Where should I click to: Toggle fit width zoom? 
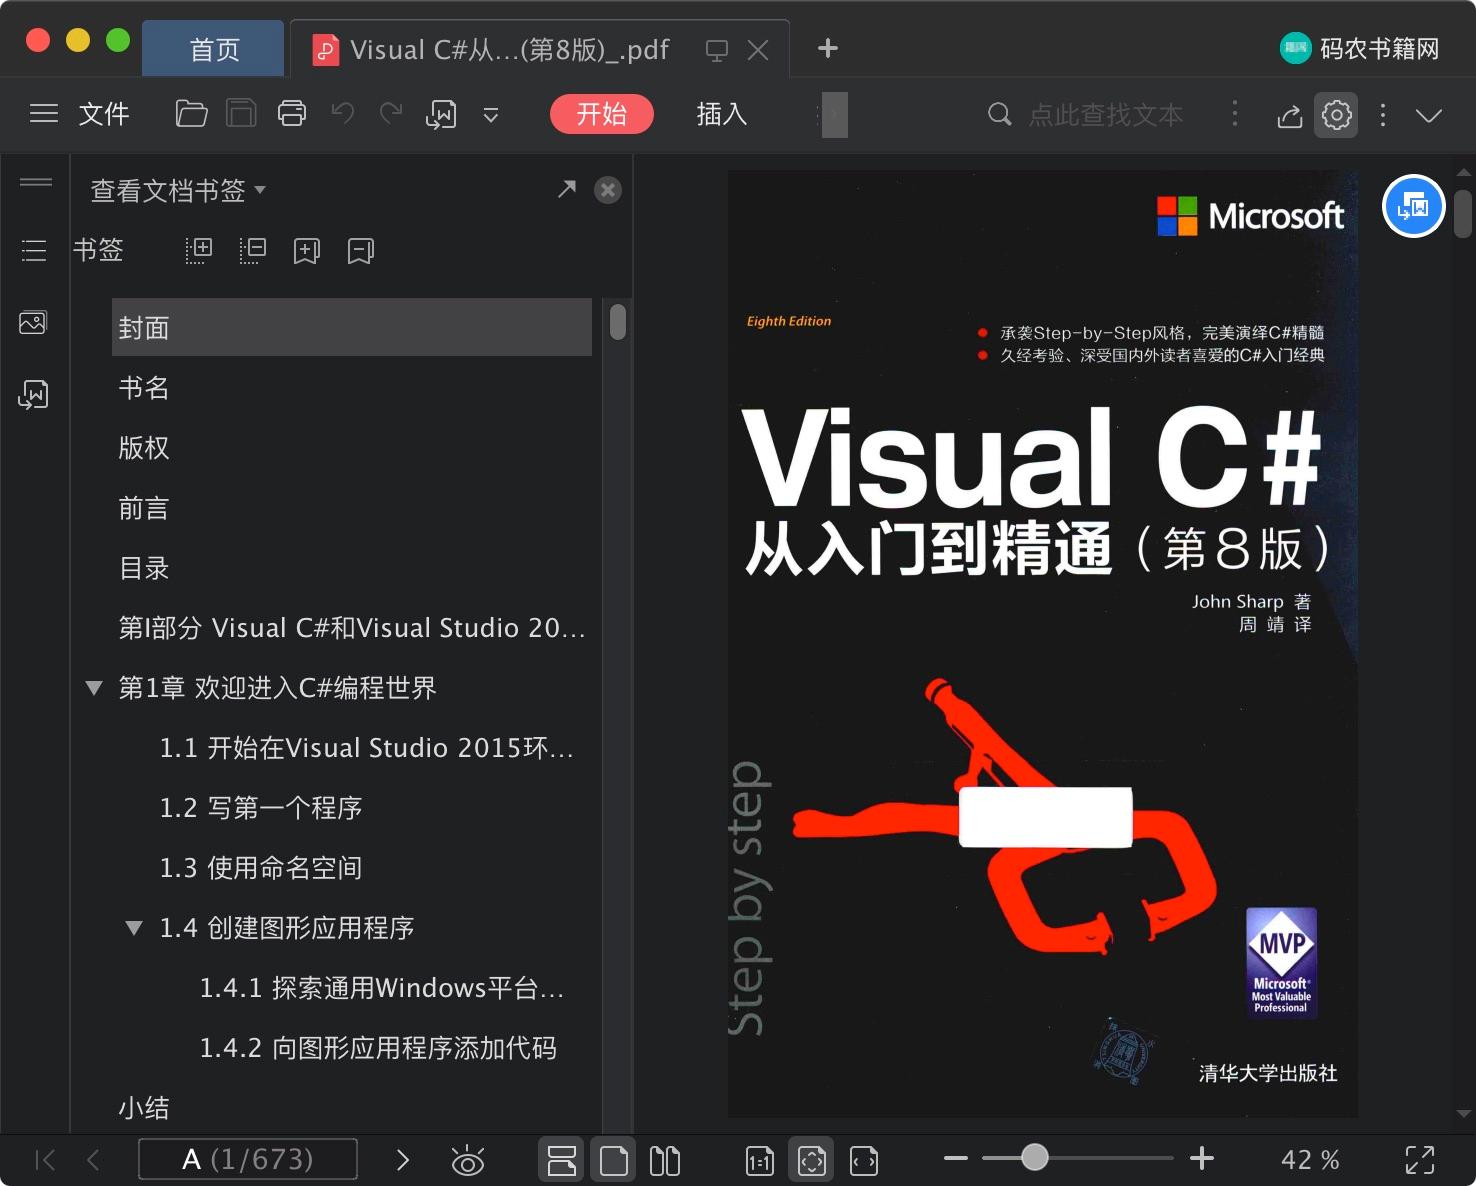[x=864, y=1160]
